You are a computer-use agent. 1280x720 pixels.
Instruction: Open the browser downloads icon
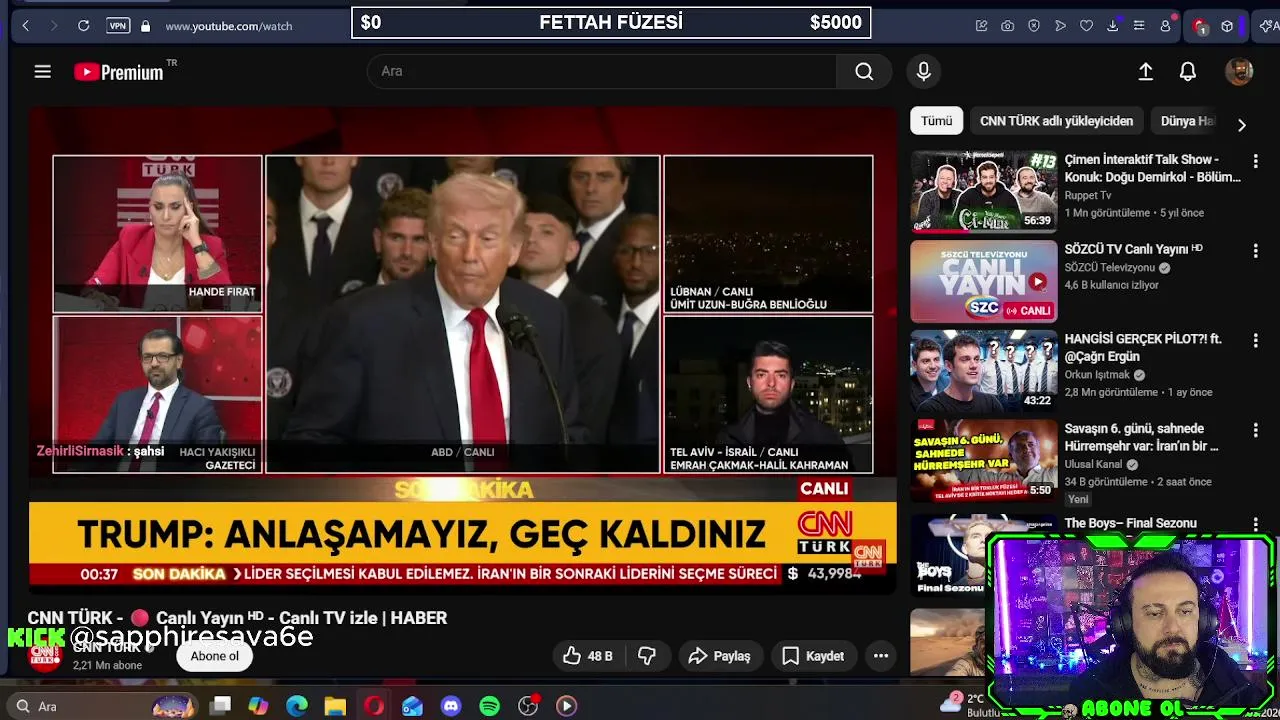coord(1112,26)
